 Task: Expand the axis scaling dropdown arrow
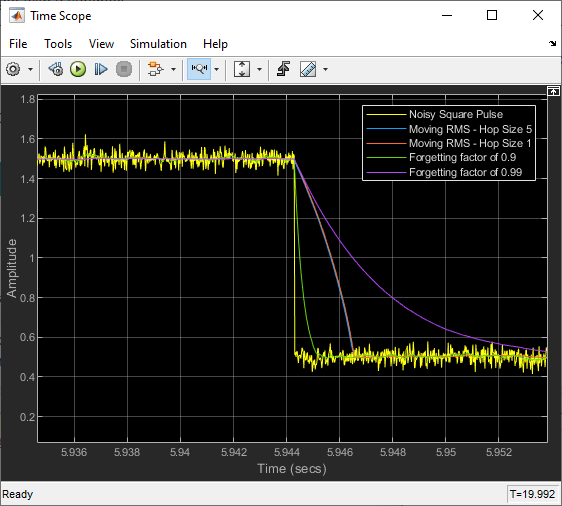point(259,70)
